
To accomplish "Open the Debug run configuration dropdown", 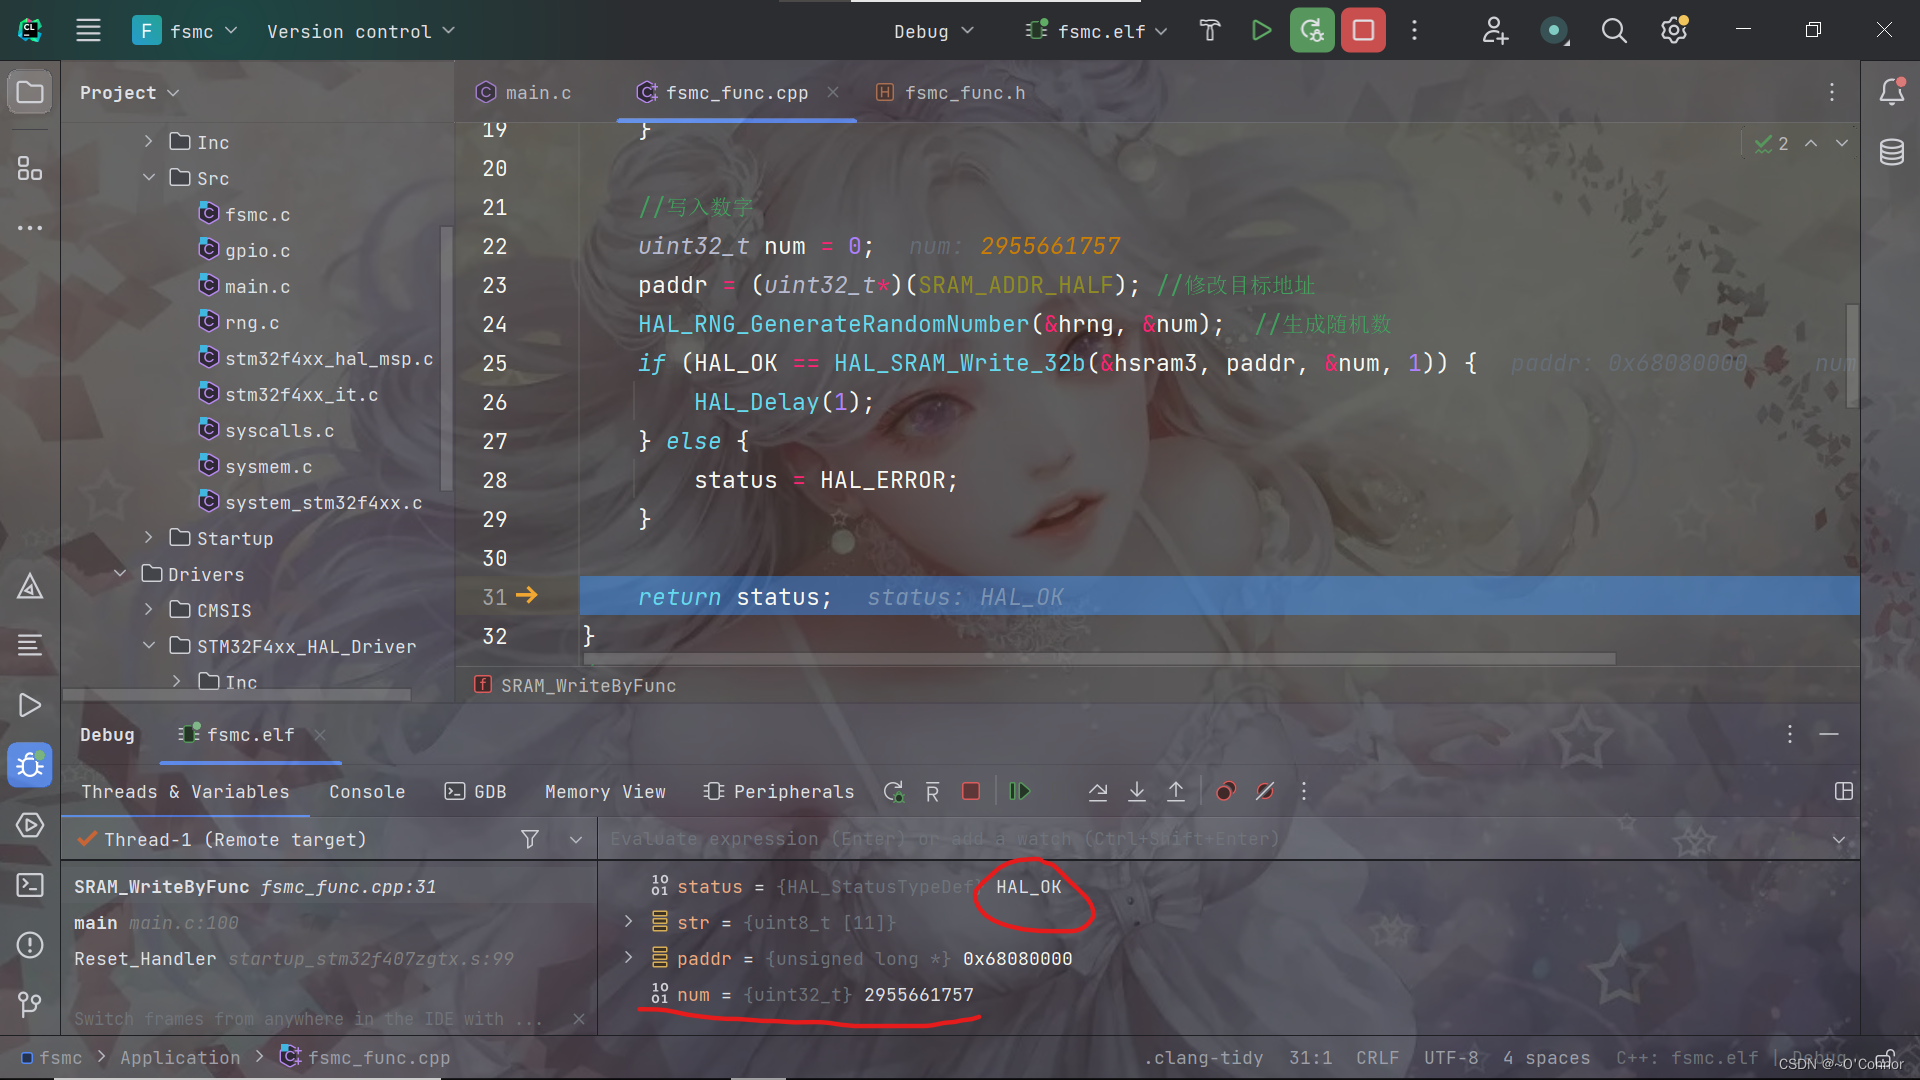I will (932, 30).
